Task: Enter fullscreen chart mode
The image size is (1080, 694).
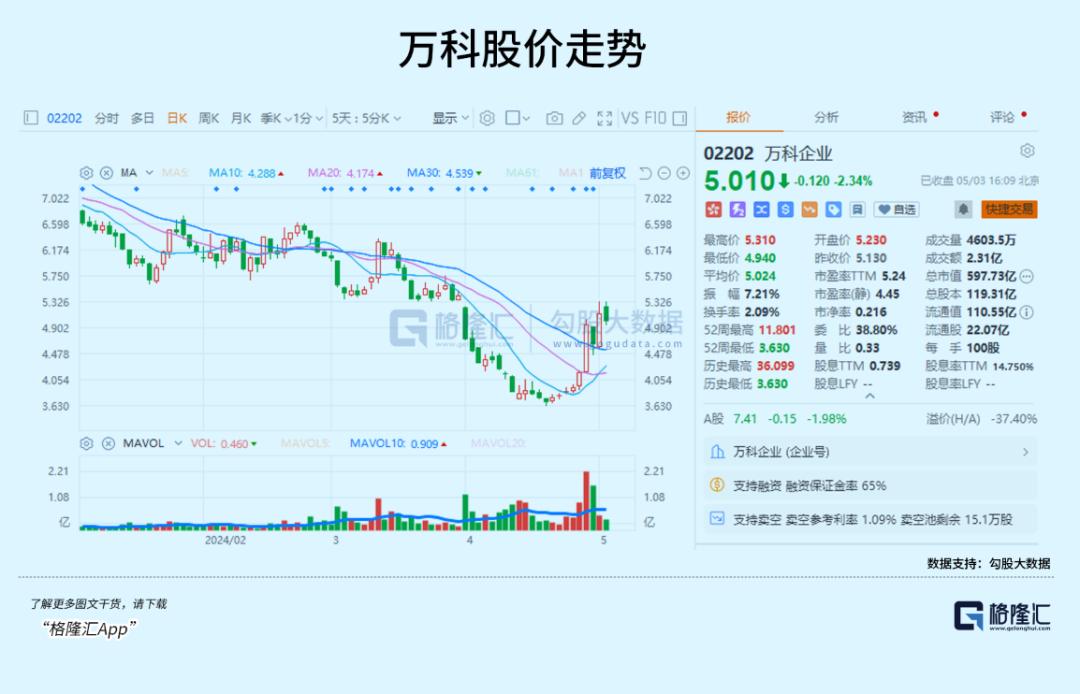Action: coord(604,118)
